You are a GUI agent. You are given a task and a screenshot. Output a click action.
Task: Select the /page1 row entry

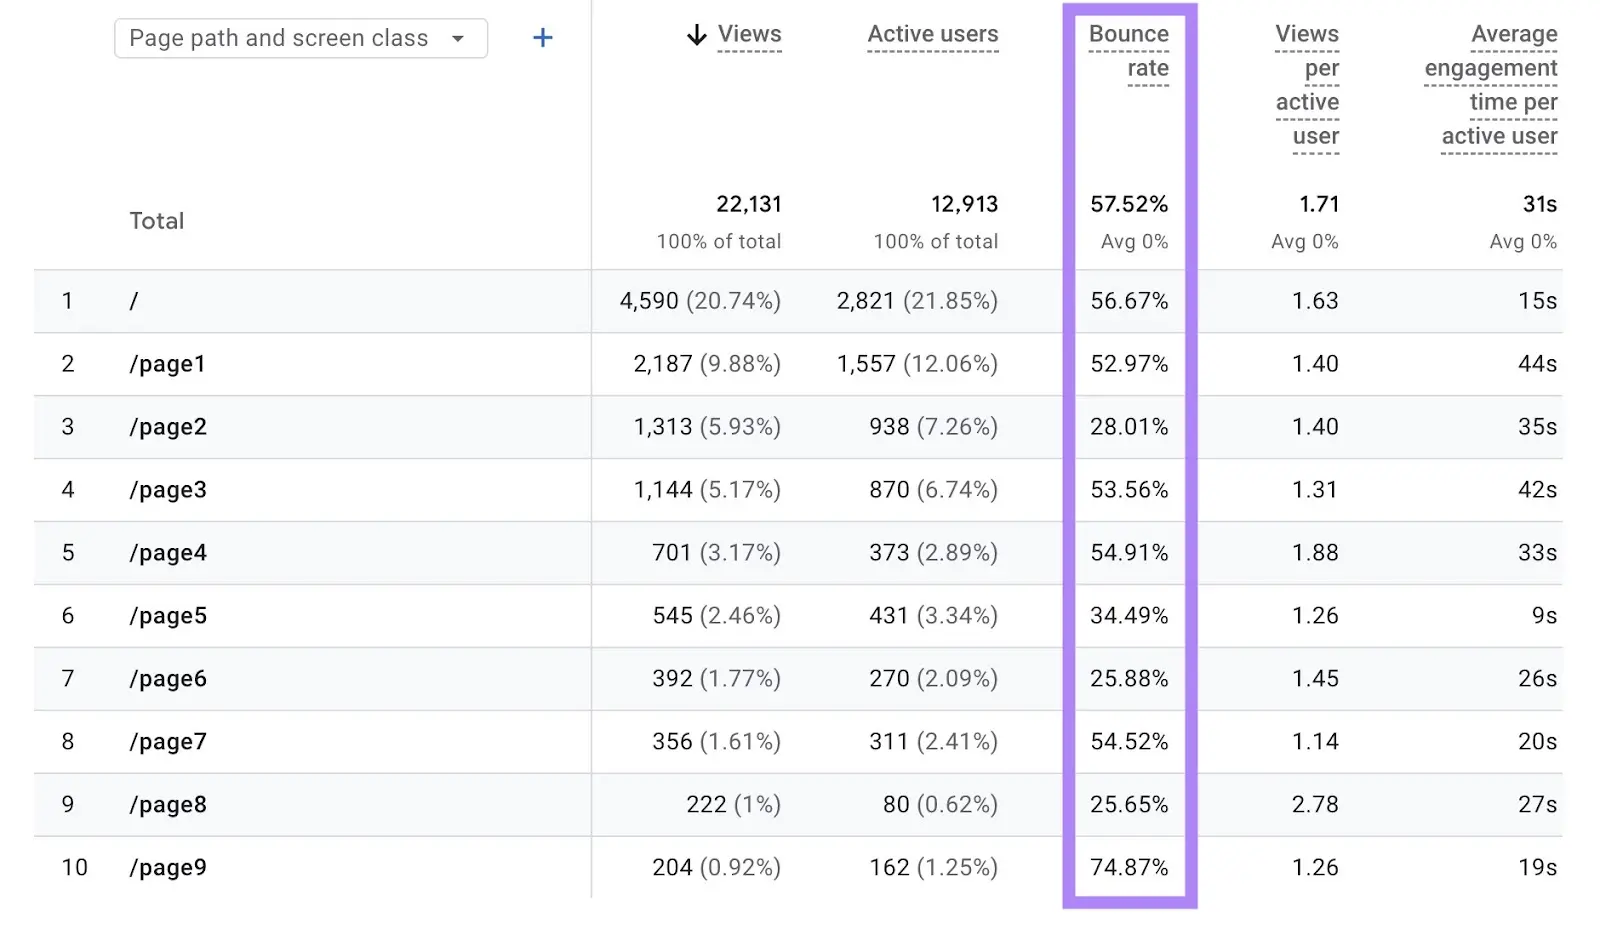point(167,364)
